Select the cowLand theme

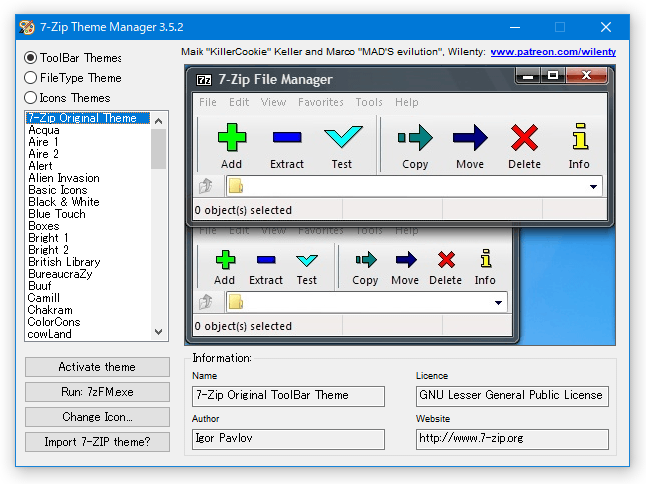click(x=88, y=334)
